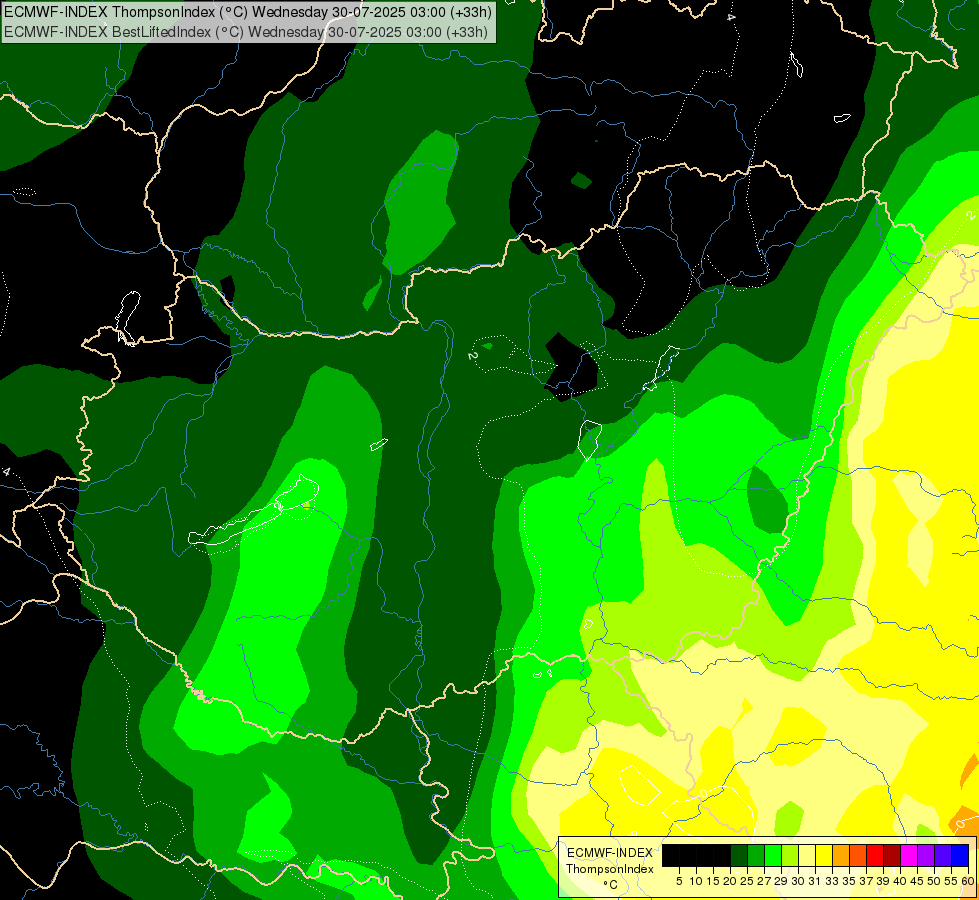Click legend scale value '60'
Screen dimensions: 979x900
point(968,881)
